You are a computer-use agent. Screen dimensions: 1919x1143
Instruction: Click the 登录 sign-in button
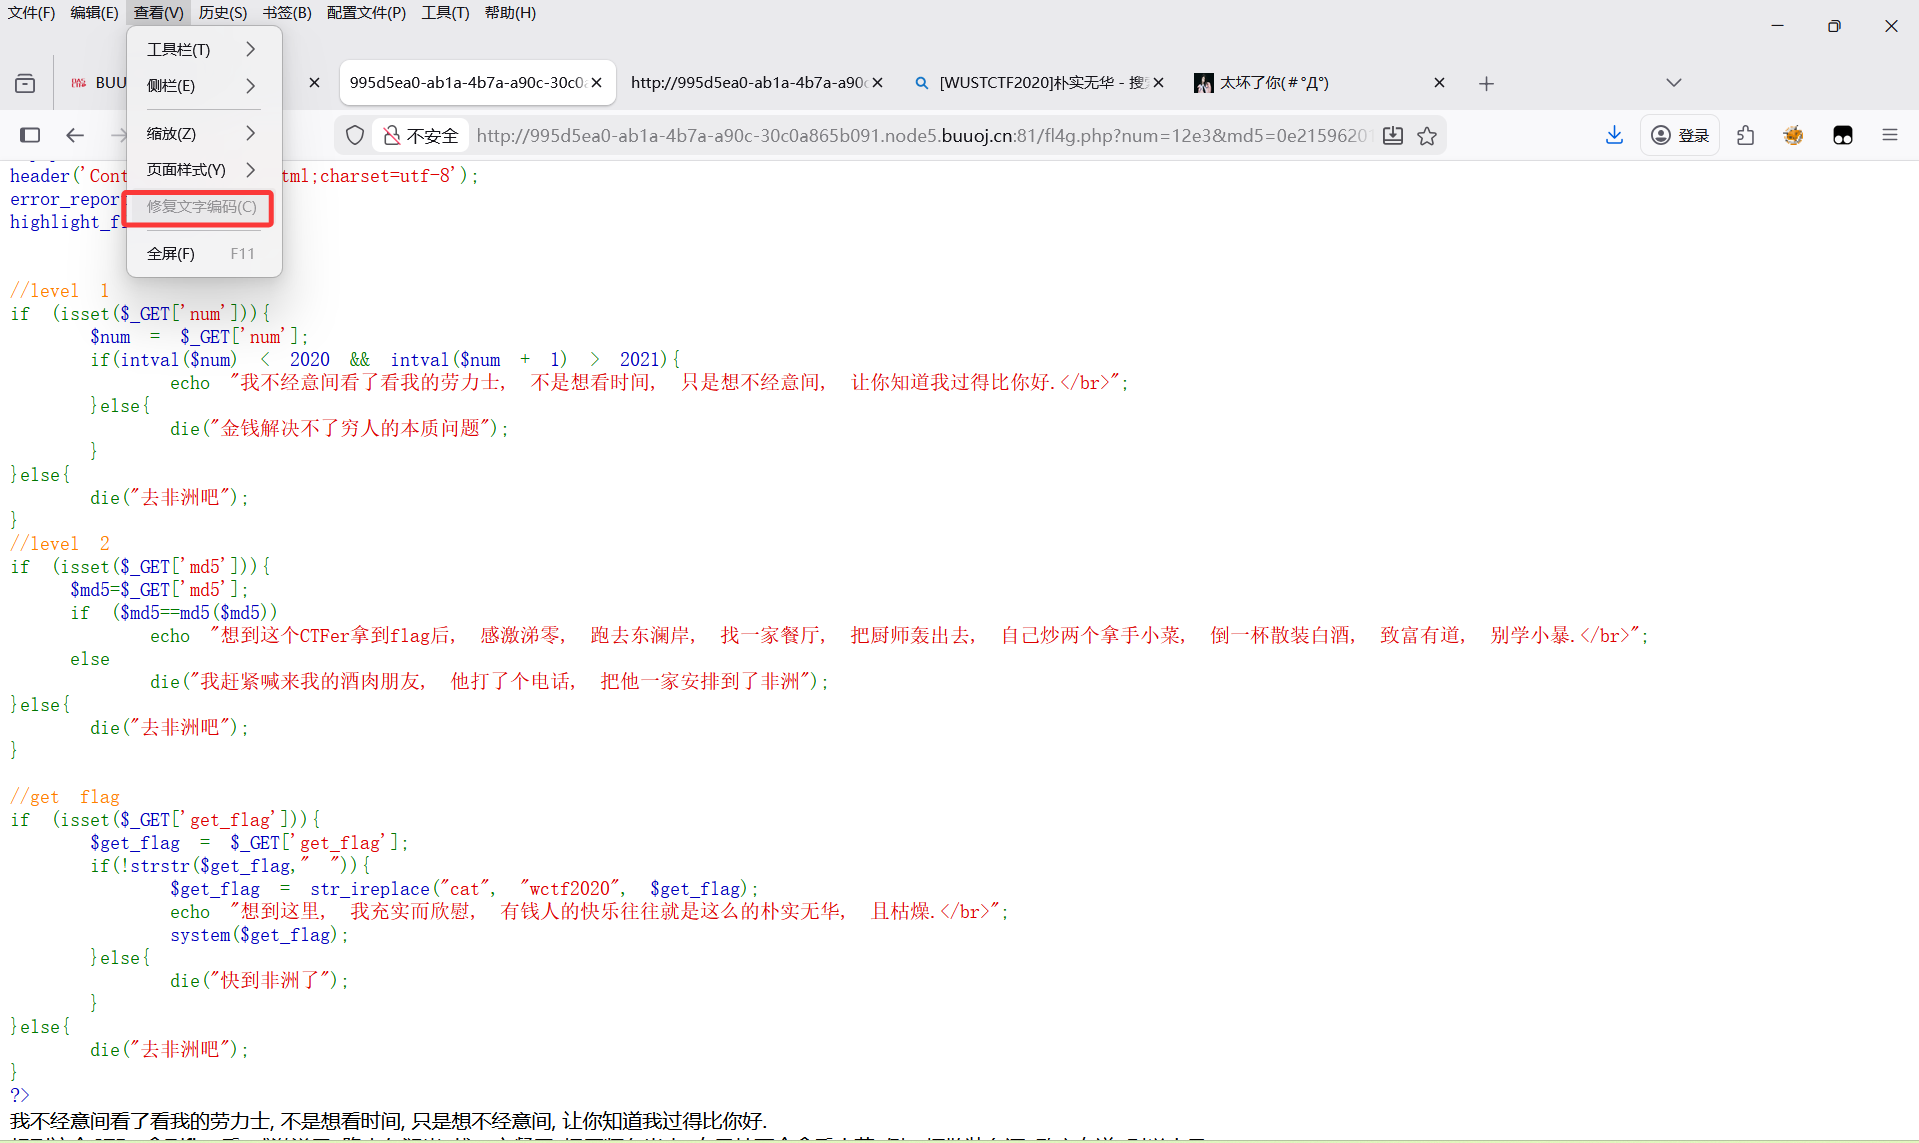point(1679,134)
